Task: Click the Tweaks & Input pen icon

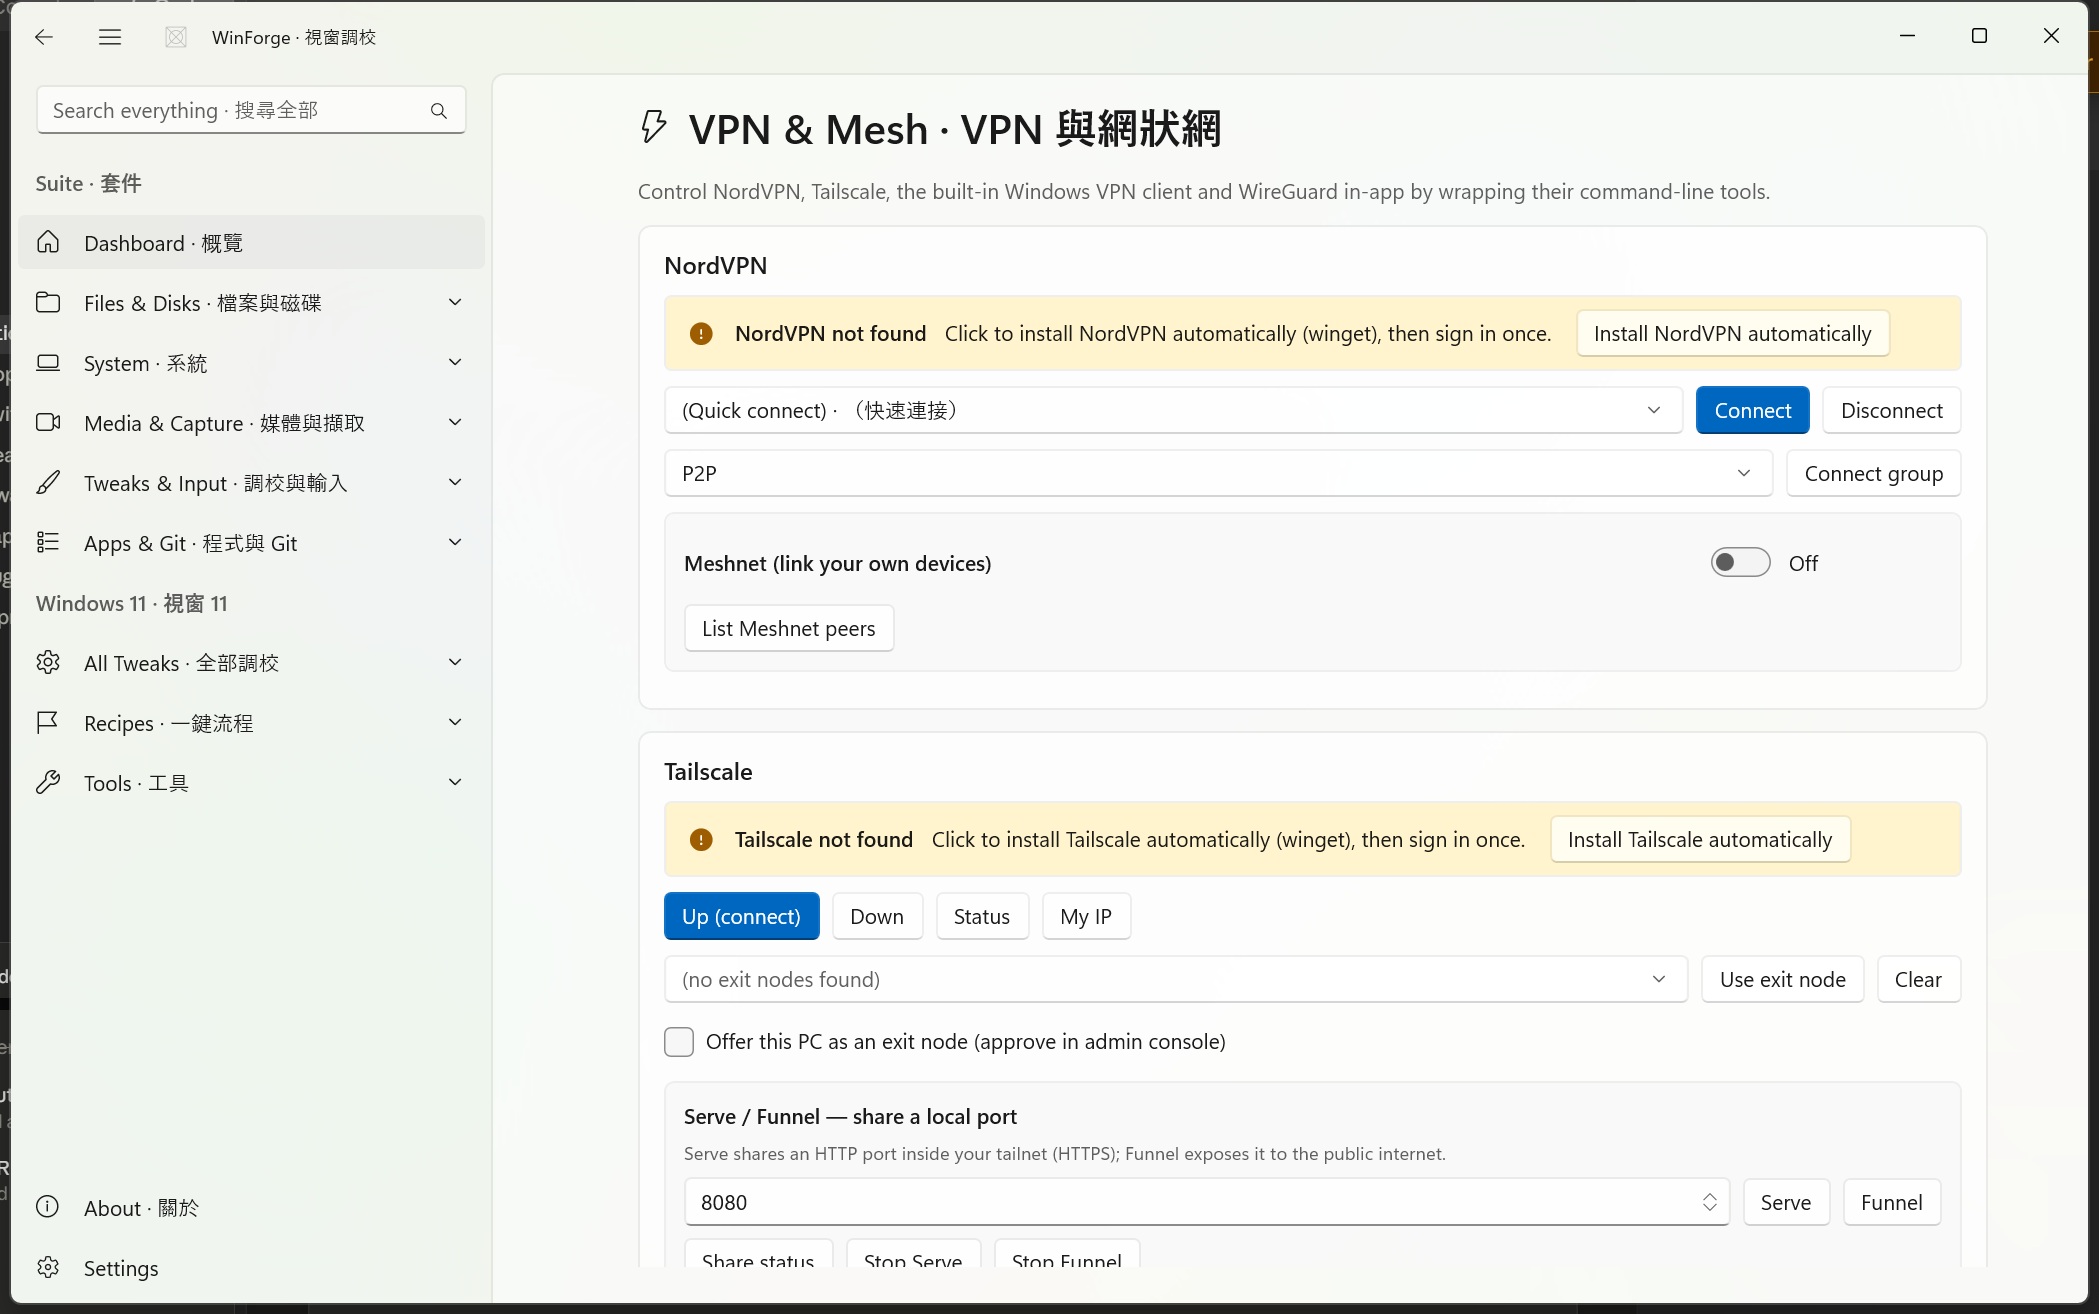Action: pyautogui.click(x=48, y=483)
